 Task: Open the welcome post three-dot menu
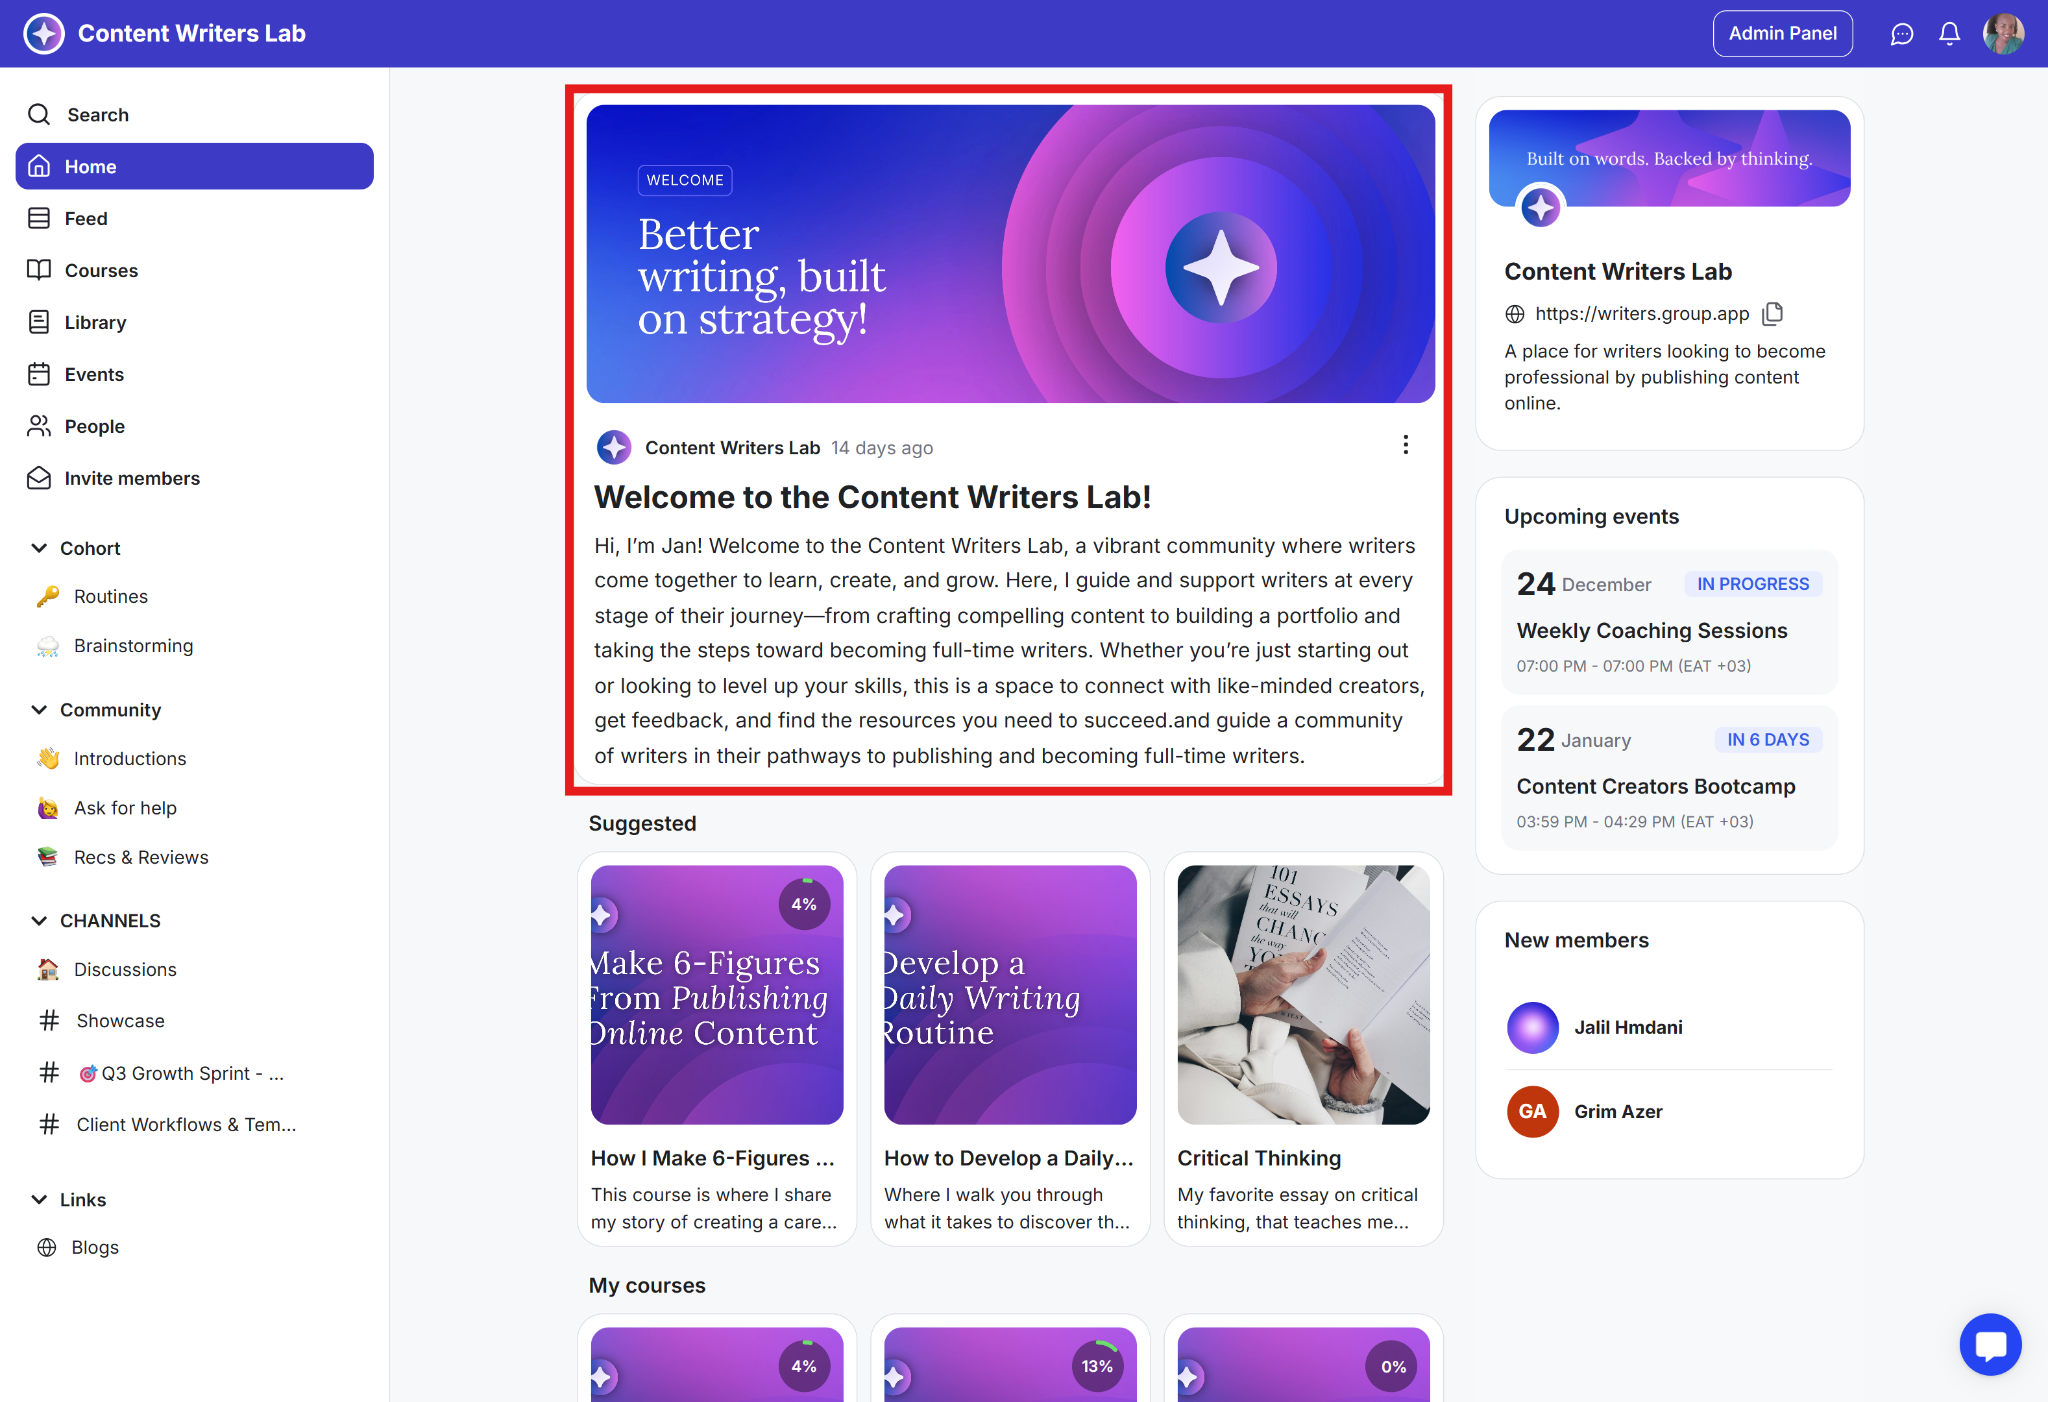click(x=1405, y=445)
